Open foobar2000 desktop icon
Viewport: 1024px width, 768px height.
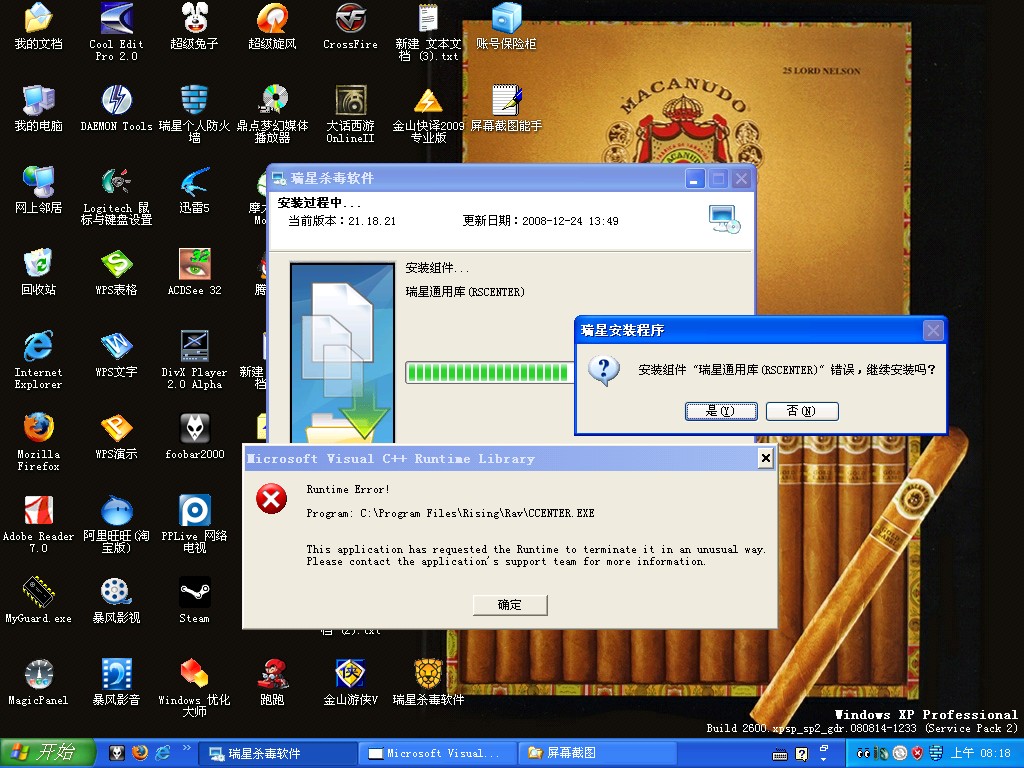[x=194, y=436]
